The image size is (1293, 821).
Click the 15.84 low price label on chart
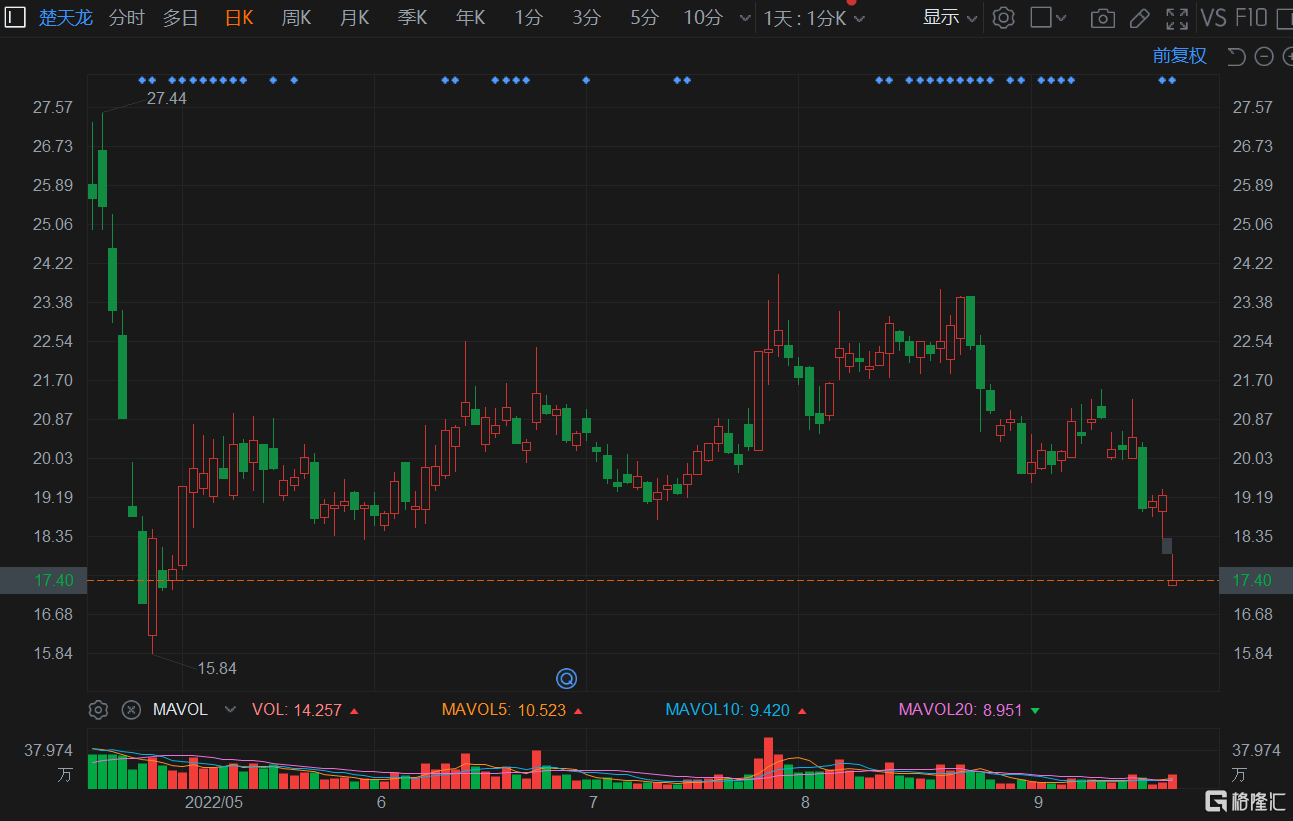coord(217,668)
